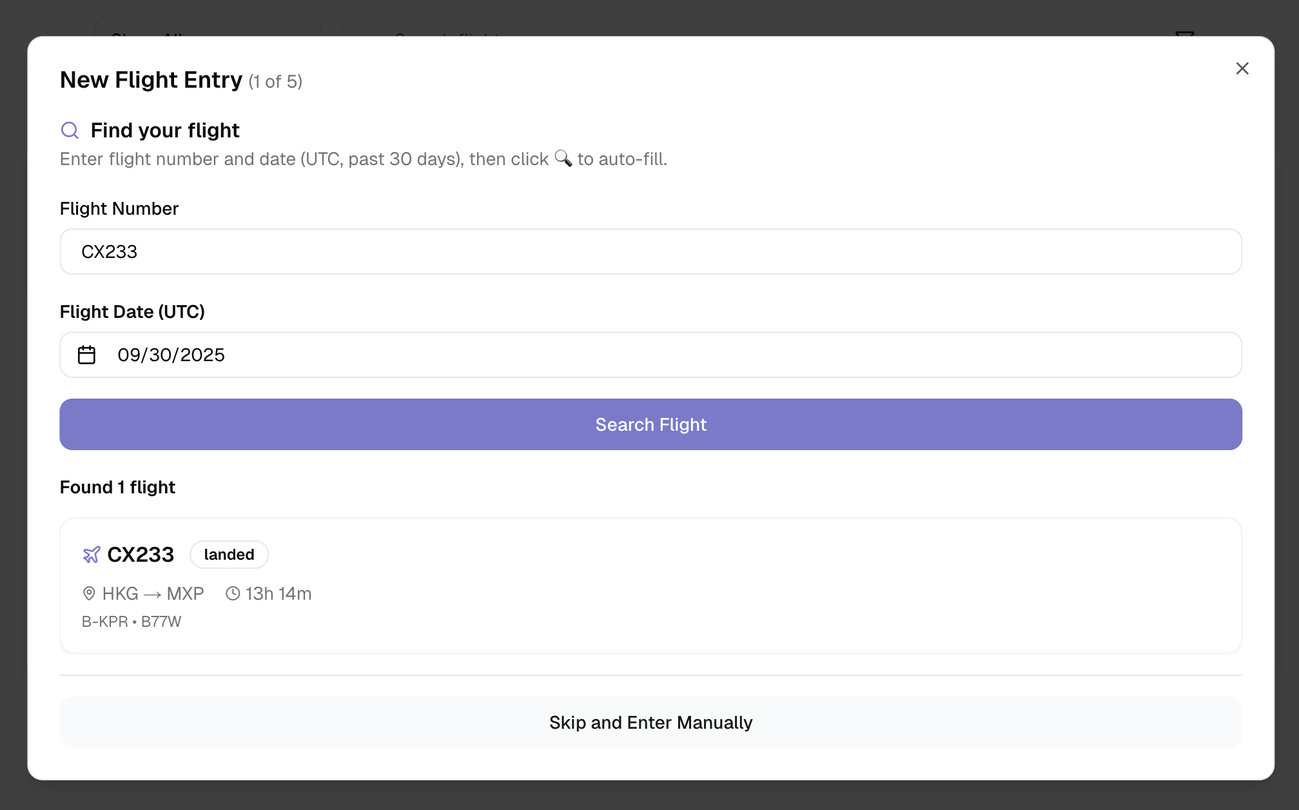Viewport: 1299px width, 810px height.
Task: Click the Found 1 flight label
Action: 117,487
